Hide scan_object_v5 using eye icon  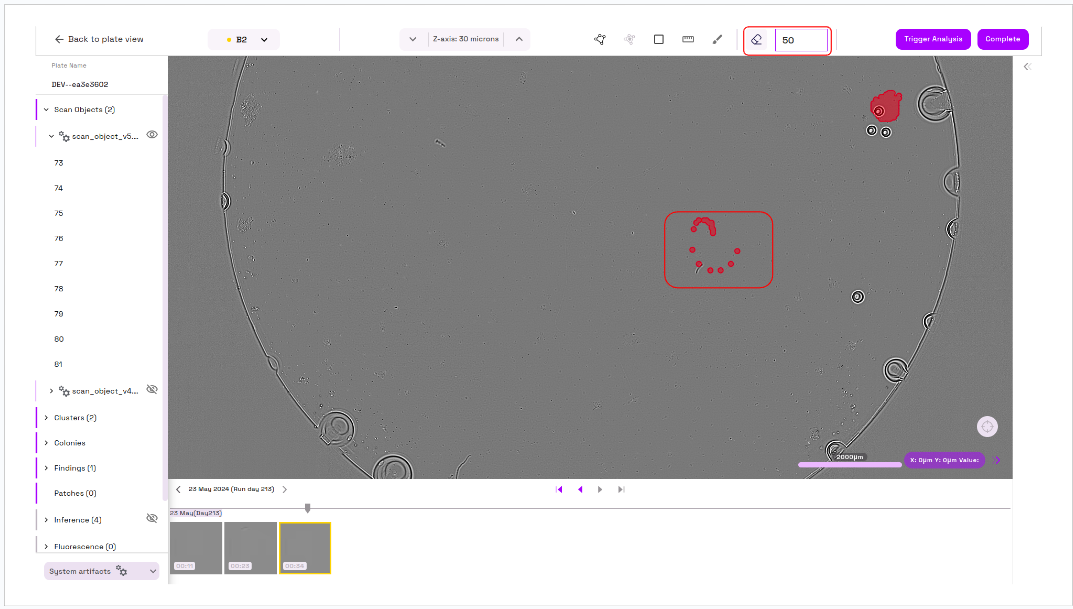point(153,134)
